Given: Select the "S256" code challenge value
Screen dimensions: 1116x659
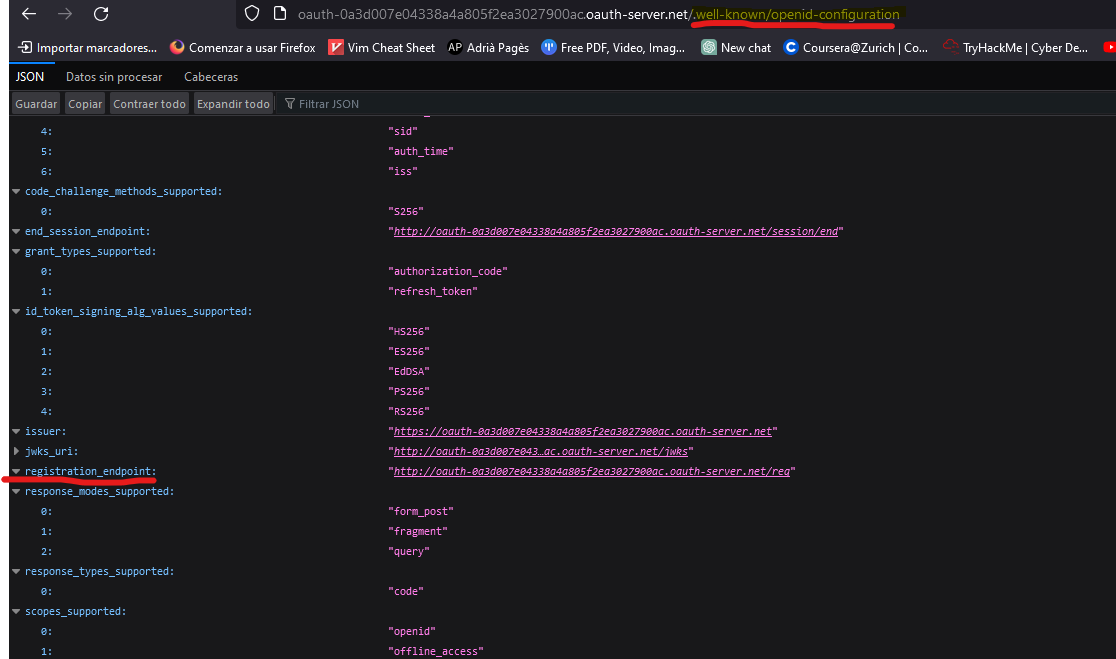Looking at the screenshot, I should (x=406, y=211).
